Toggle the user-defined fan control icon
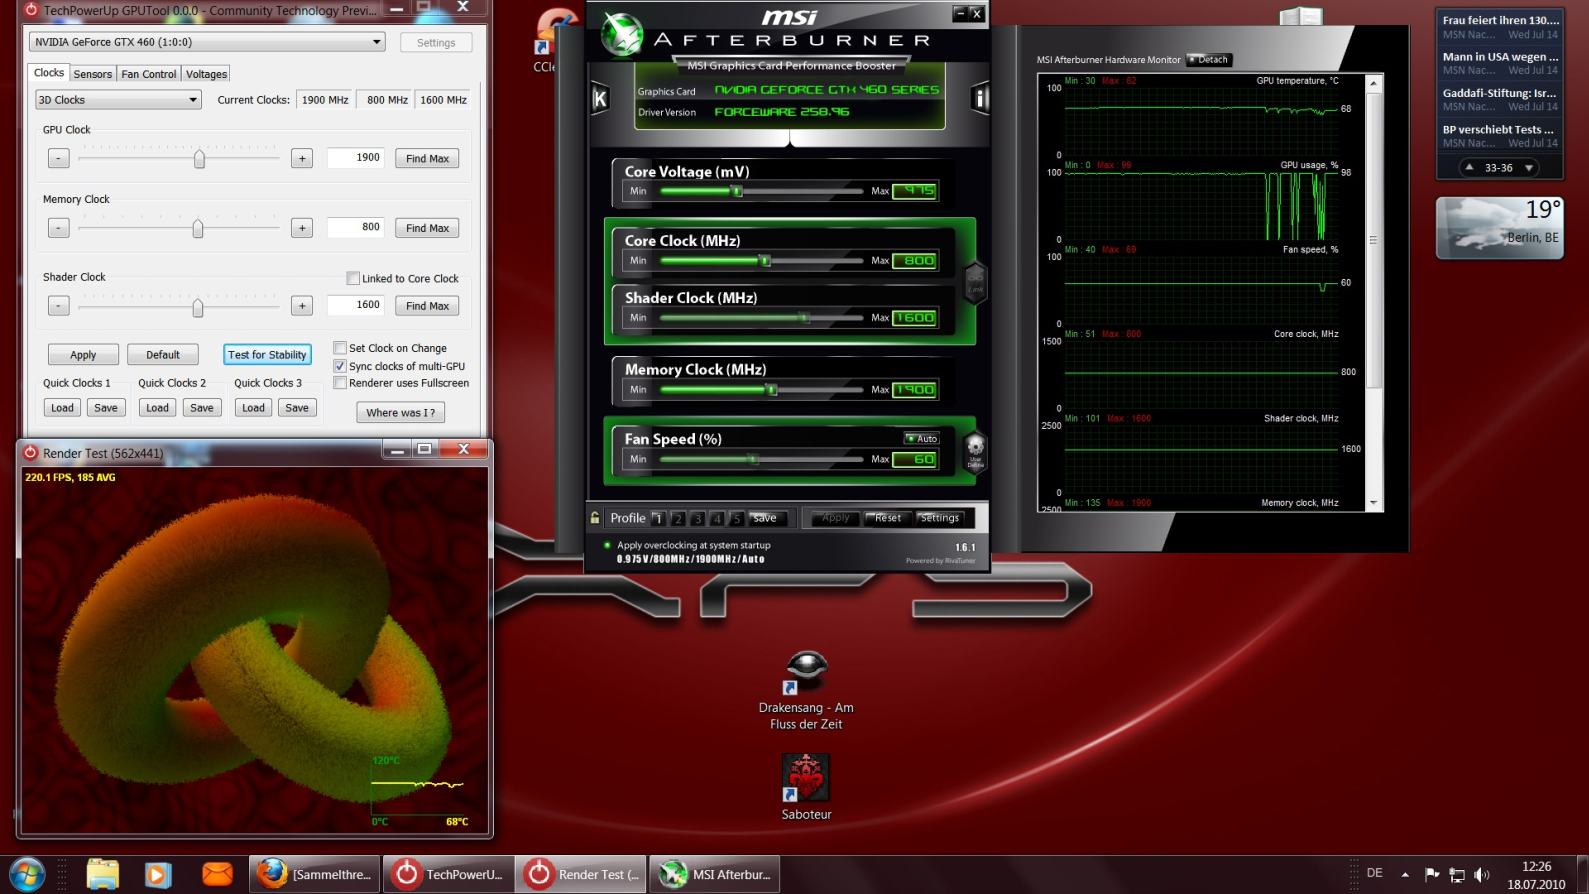The height and width of the screenshot is (894, 1589). tap(975, 452)
